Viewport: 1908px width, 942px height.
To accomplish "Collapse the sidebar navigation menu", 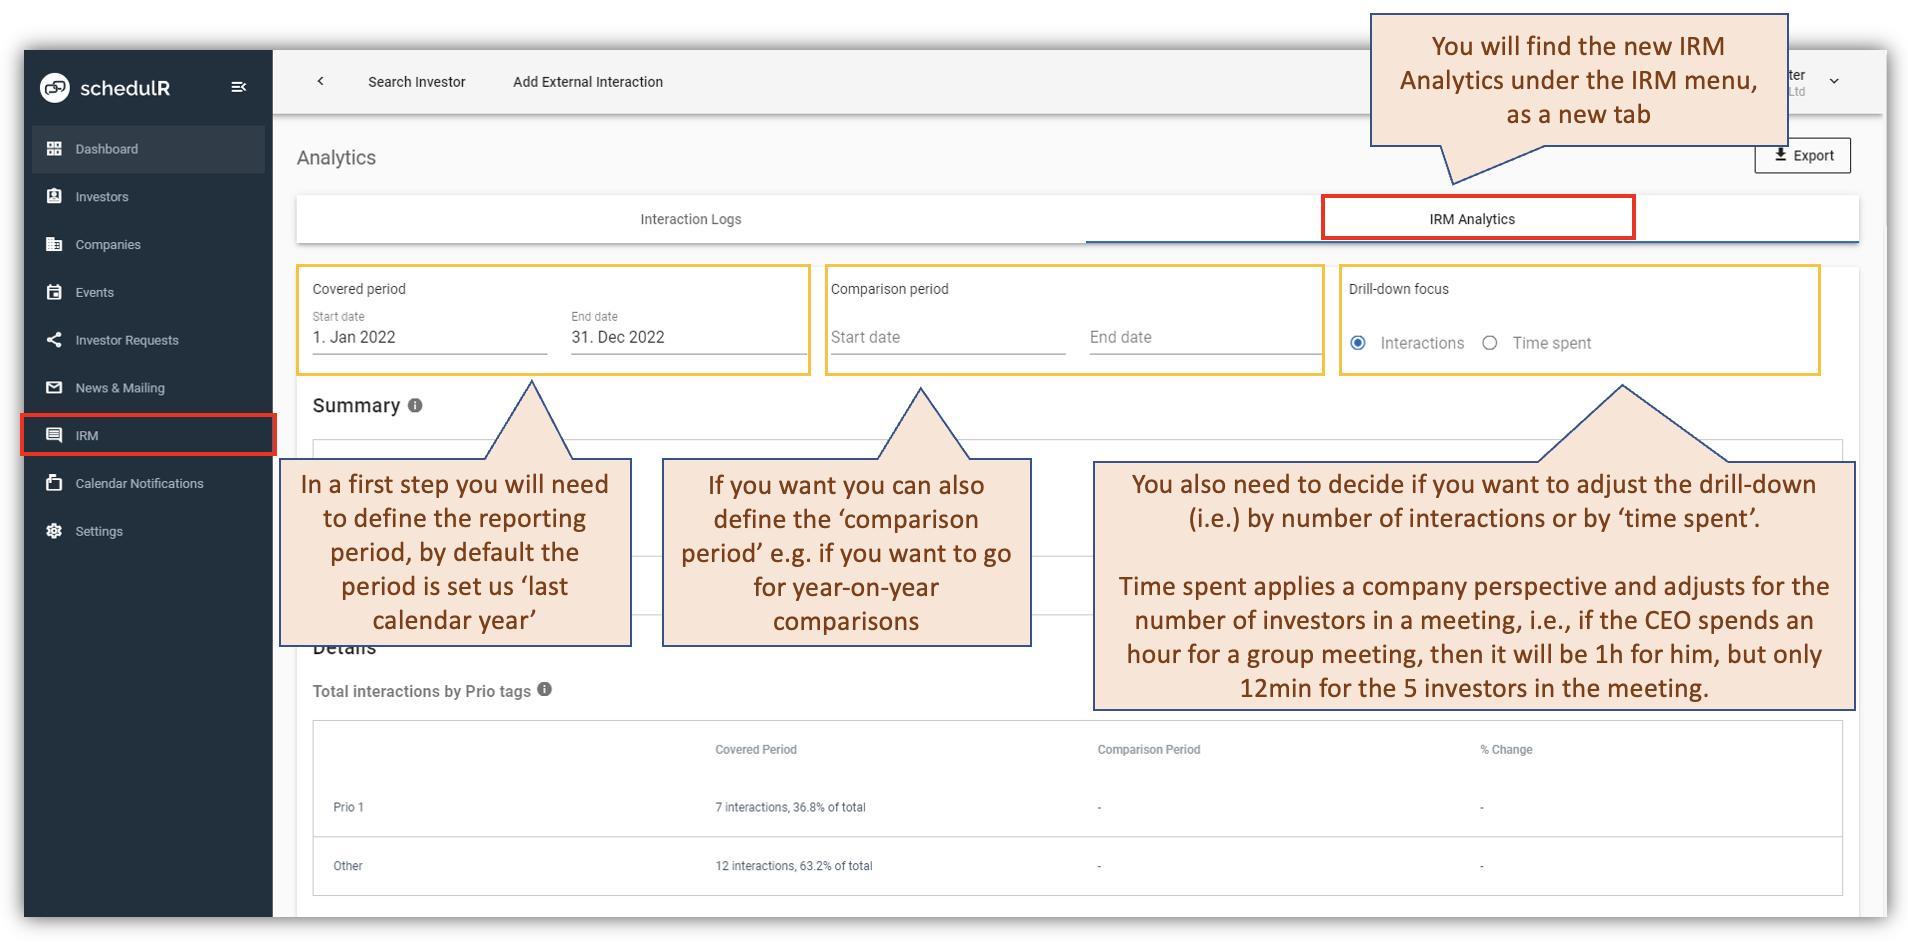I will point(239,87).
